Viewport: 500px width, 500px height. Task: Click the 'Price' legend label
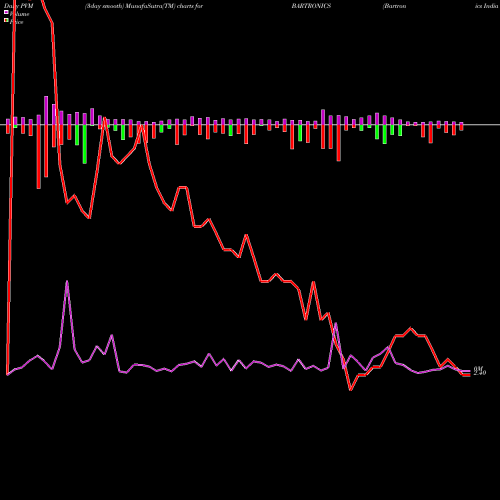16,22
